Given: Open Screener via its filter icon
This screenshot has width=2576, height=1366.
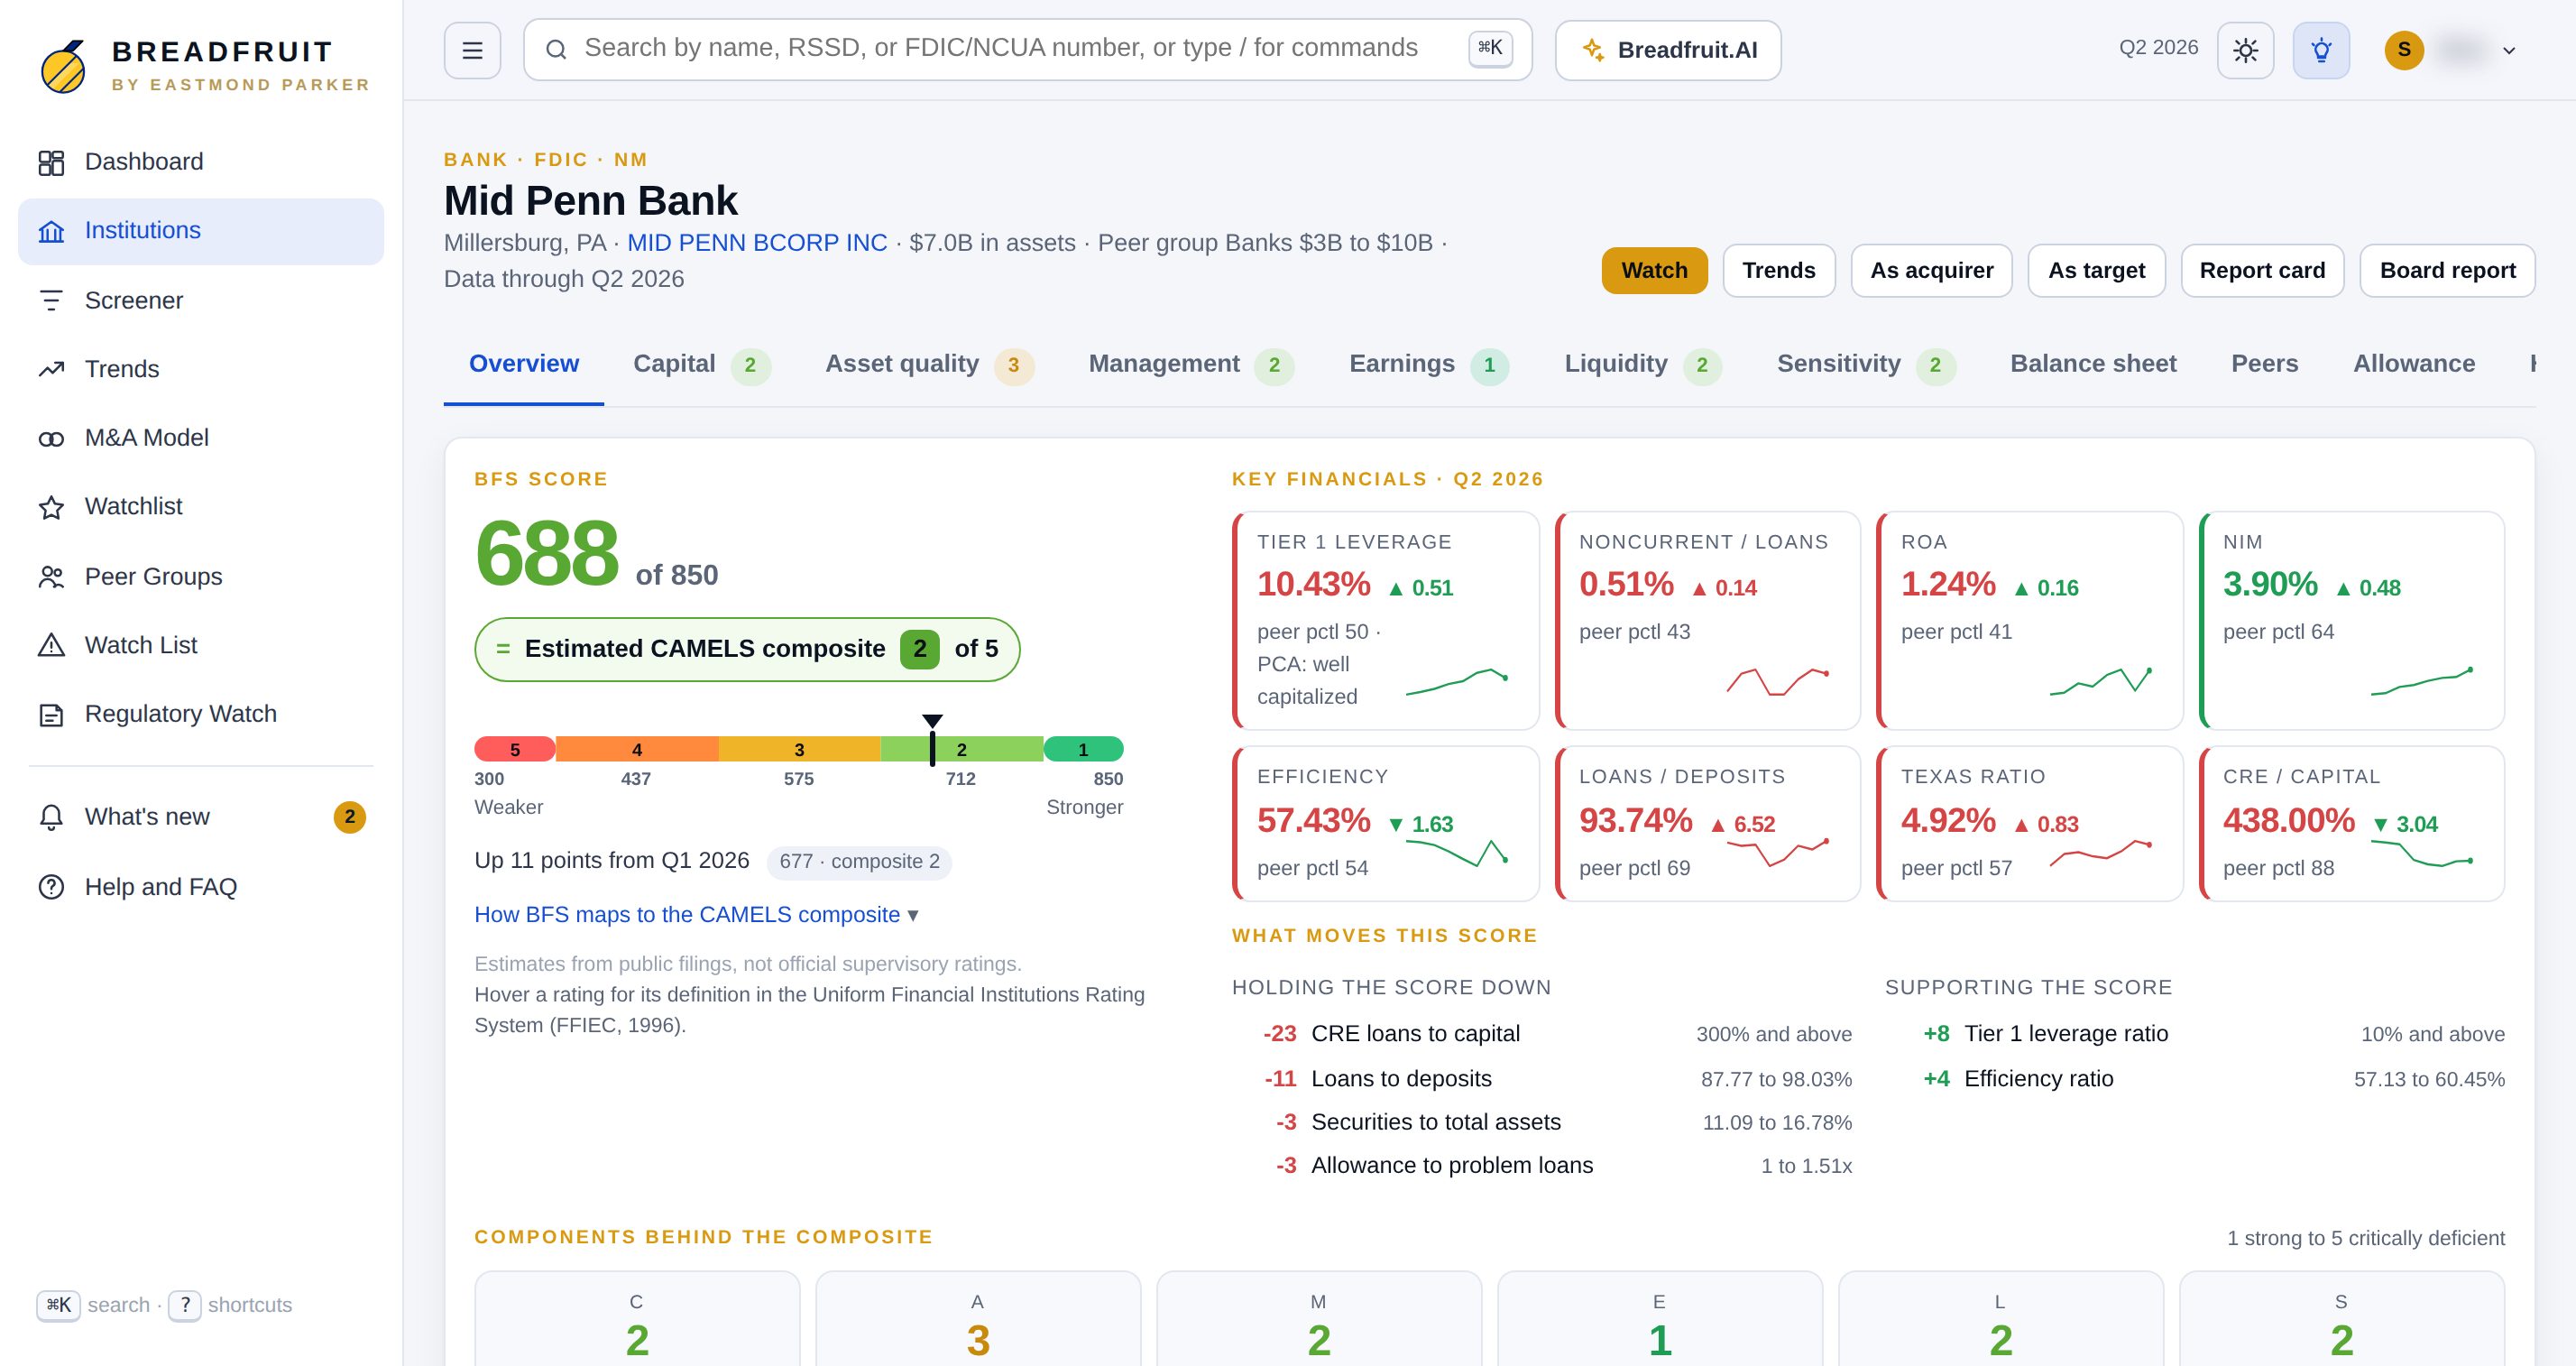Looking at the screenshot, I should click(x=51, y=300).
